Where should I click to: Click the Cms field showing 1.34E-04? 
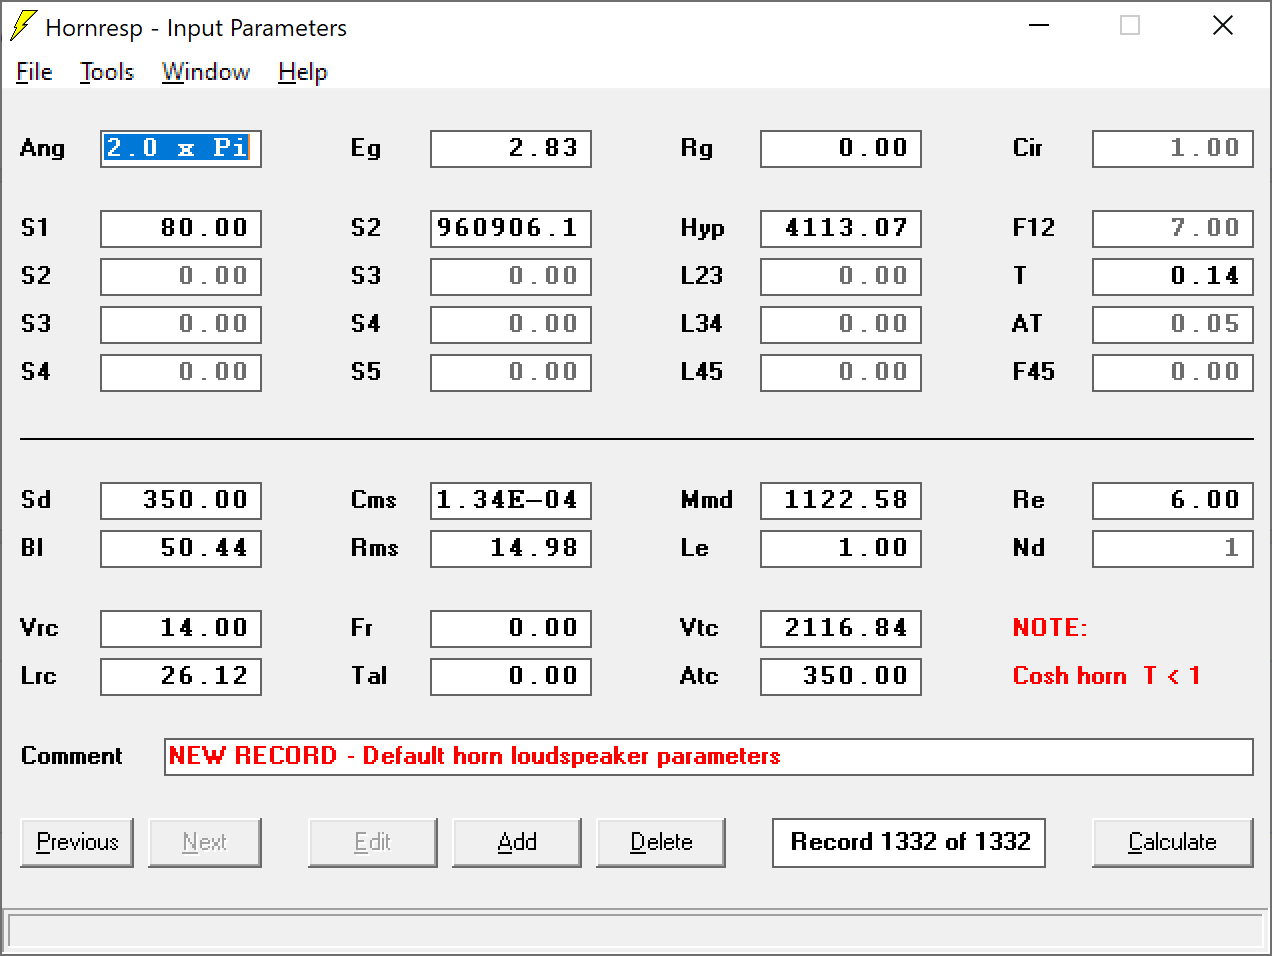[511, 501]
